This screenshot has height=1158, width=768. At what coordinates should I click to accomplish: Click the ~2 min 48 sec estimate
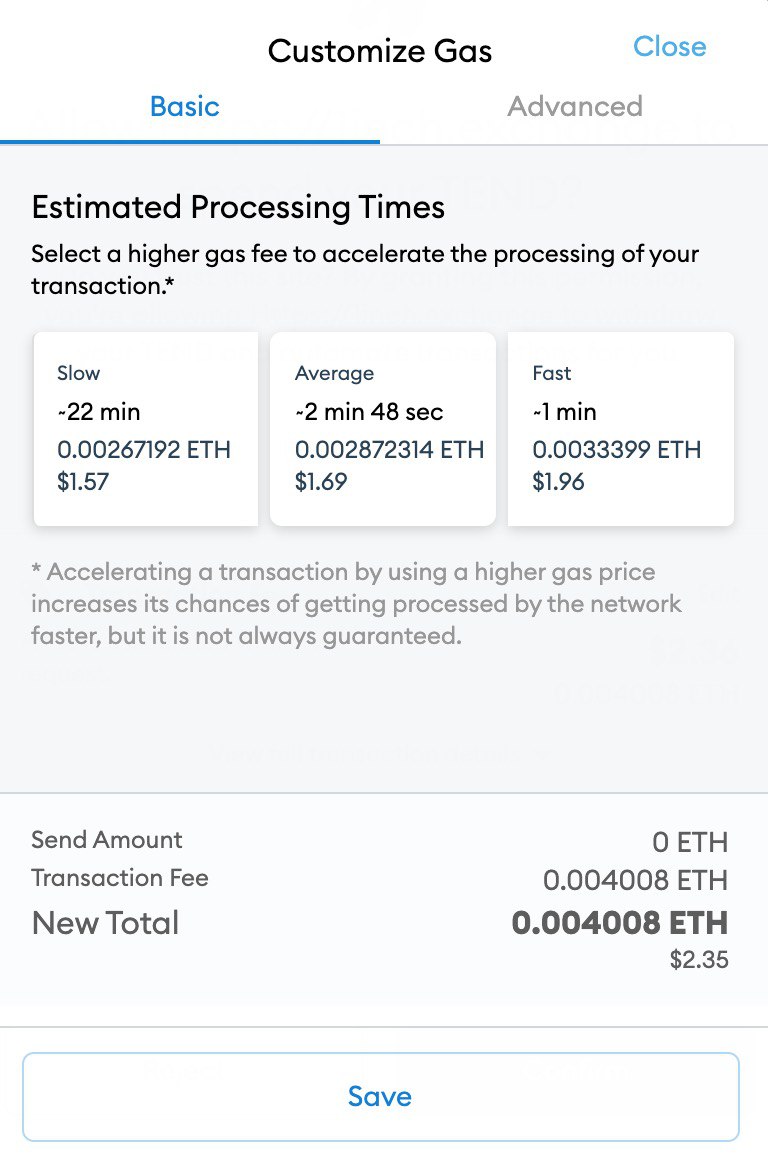click(369, 411)
